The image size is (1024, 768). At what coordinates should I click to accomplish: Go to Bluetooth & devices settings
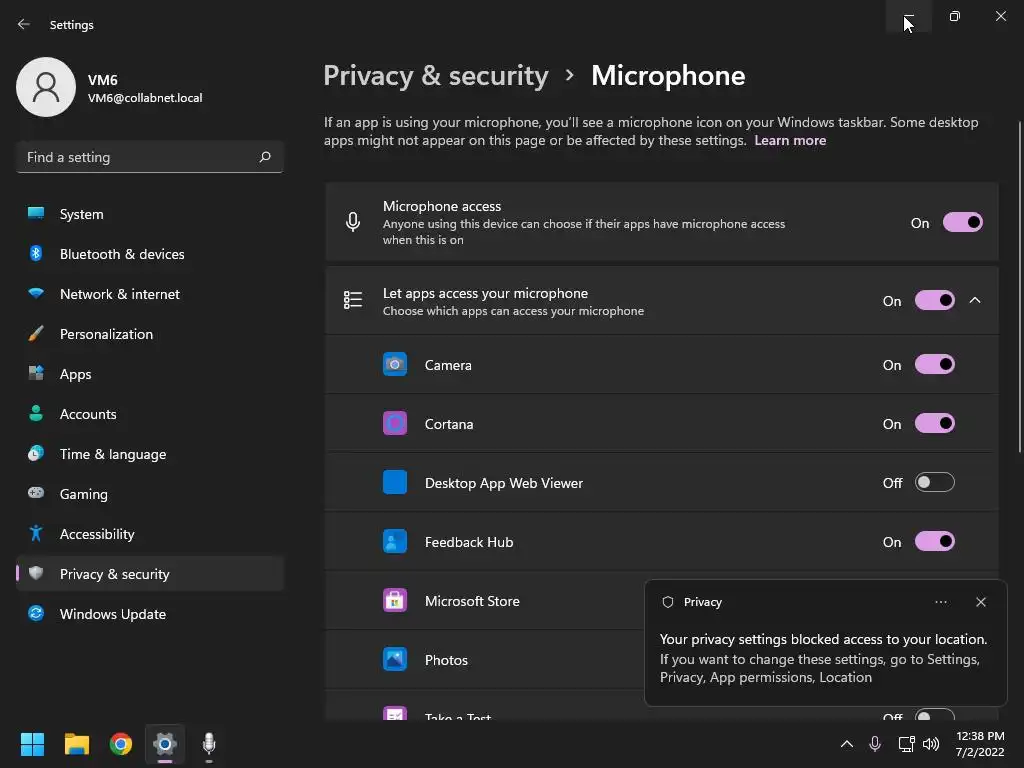click(121, 254)
